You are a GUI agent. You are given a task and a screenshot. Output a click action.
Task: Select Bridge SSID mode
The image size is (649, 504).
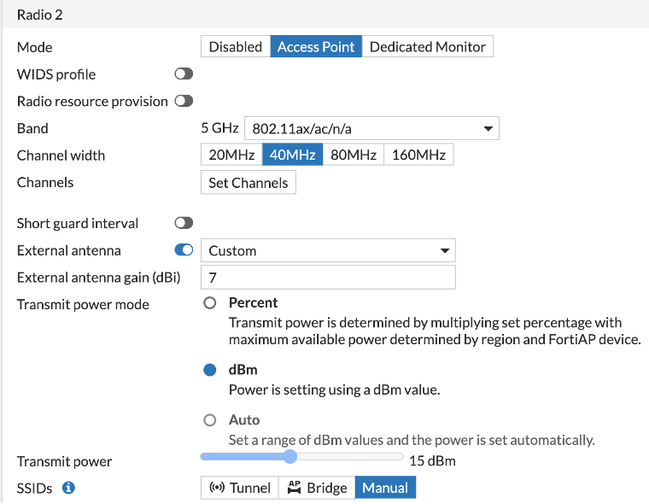click(317, 488)
